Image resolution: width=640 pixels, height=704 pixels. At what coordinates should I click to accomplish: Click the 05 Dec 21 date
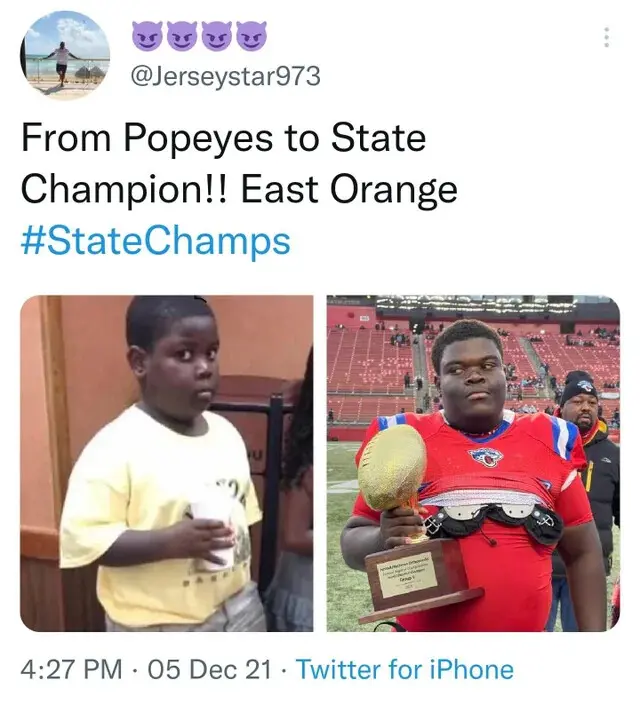click(x=209, y=670)
